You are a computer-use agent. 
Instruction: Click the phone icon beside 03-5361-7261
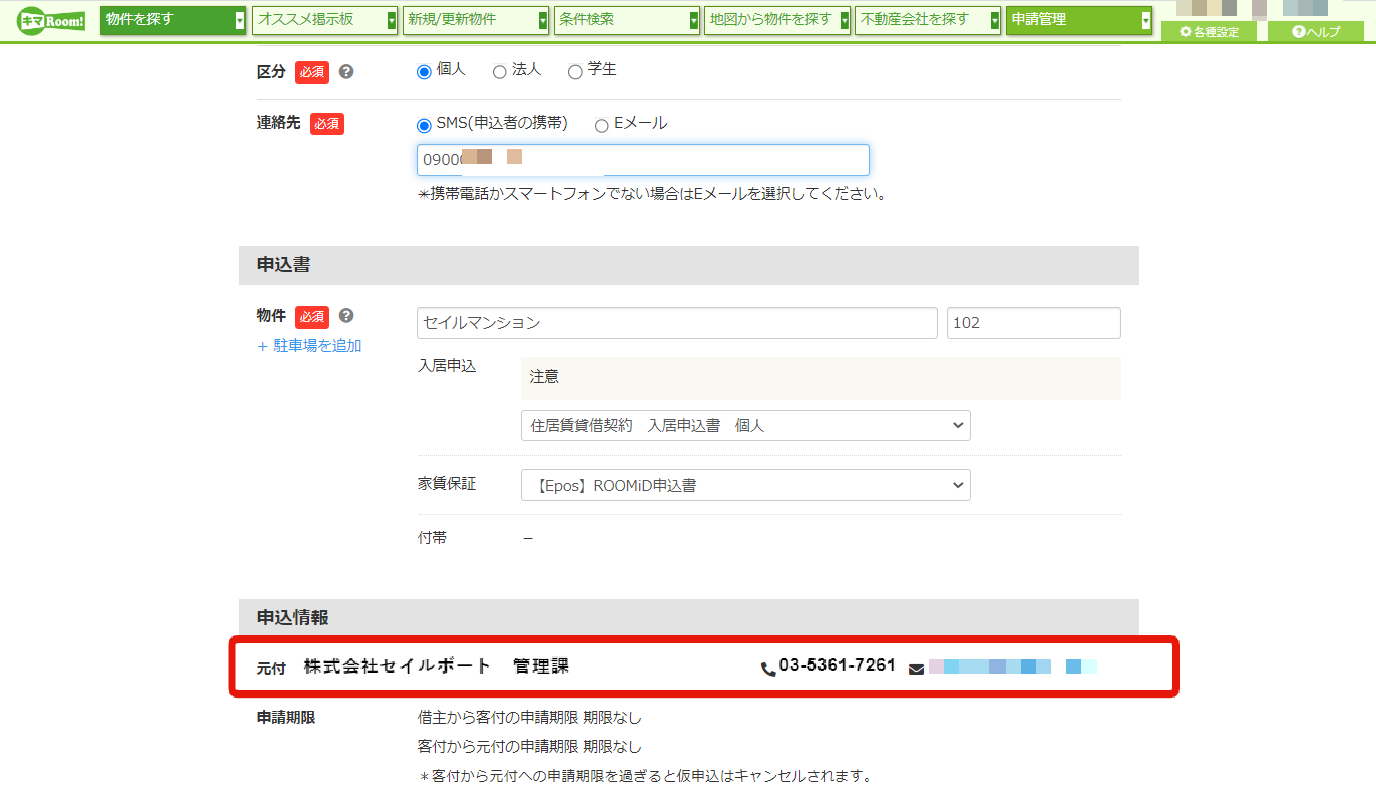point(768,669)
